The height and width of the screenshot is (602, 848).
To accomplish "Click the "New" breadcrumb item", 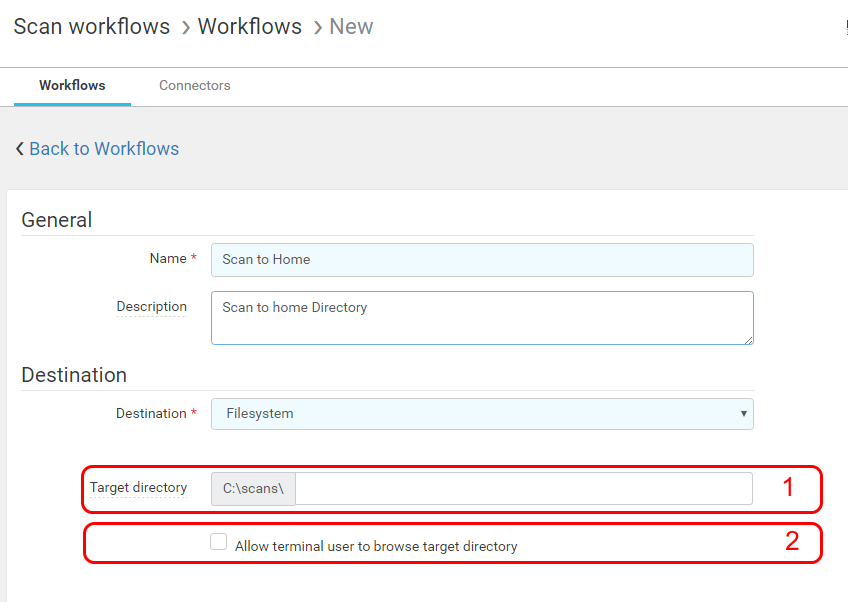I will pos(351,27).
